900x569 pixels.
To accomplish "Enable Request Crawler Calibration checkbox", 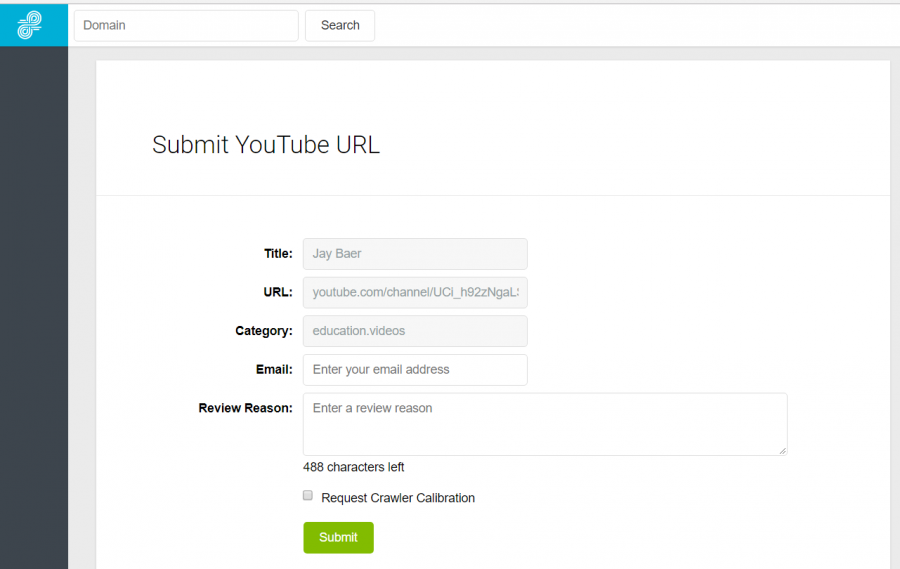I will [x=308, y=496].
